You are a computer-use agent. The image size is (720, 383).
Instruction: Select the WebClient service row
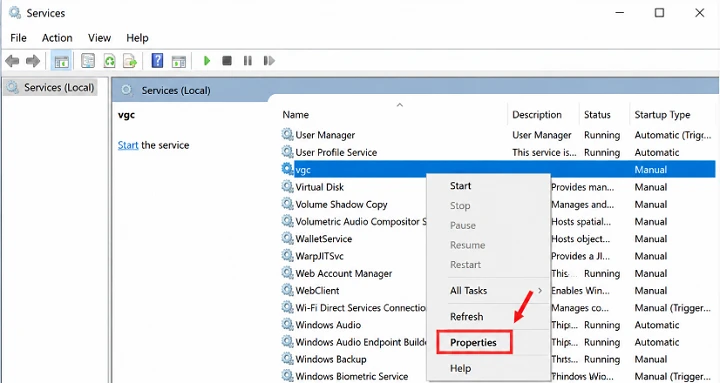click(354, 290)
